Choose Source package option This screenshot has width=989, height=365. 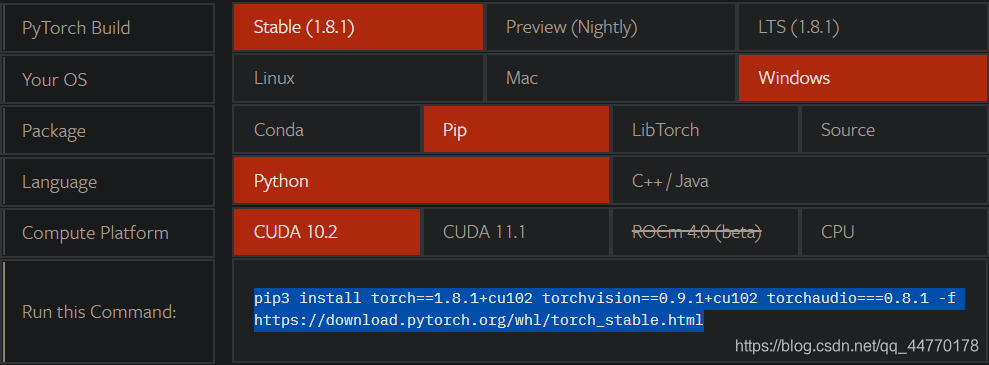coord(894,130)
